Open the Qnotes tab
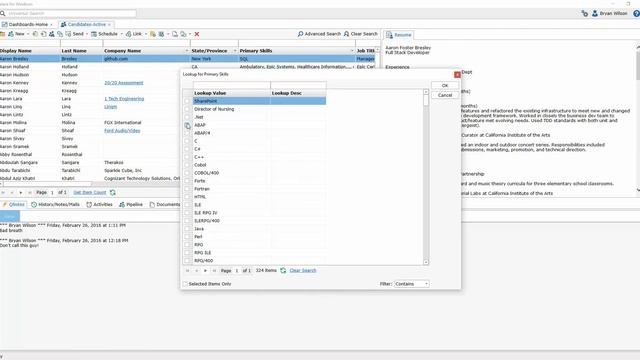 pos(13,204)
